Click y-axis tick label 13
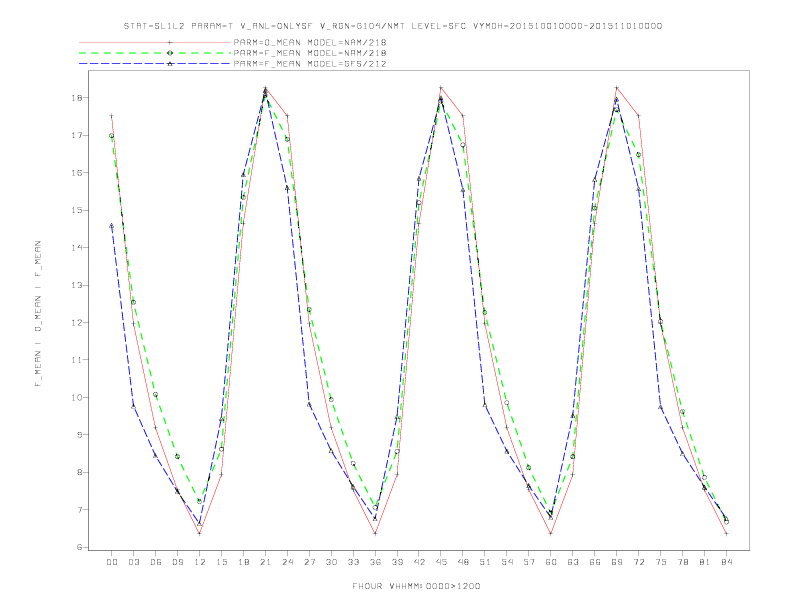 77,285
